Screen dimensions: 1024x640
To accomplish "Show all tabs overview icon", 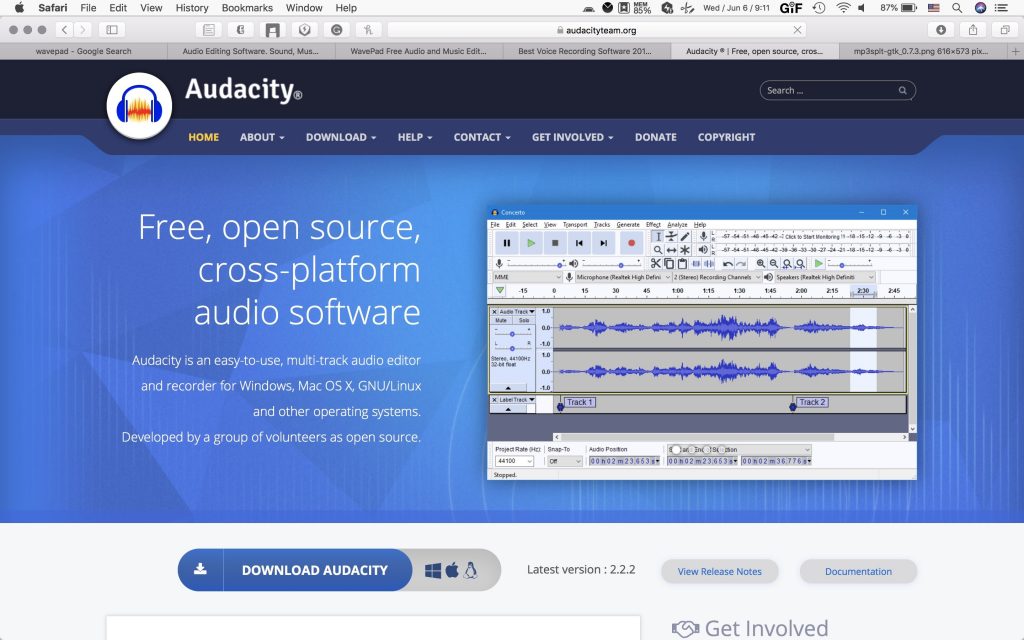I will point(1005,29).
